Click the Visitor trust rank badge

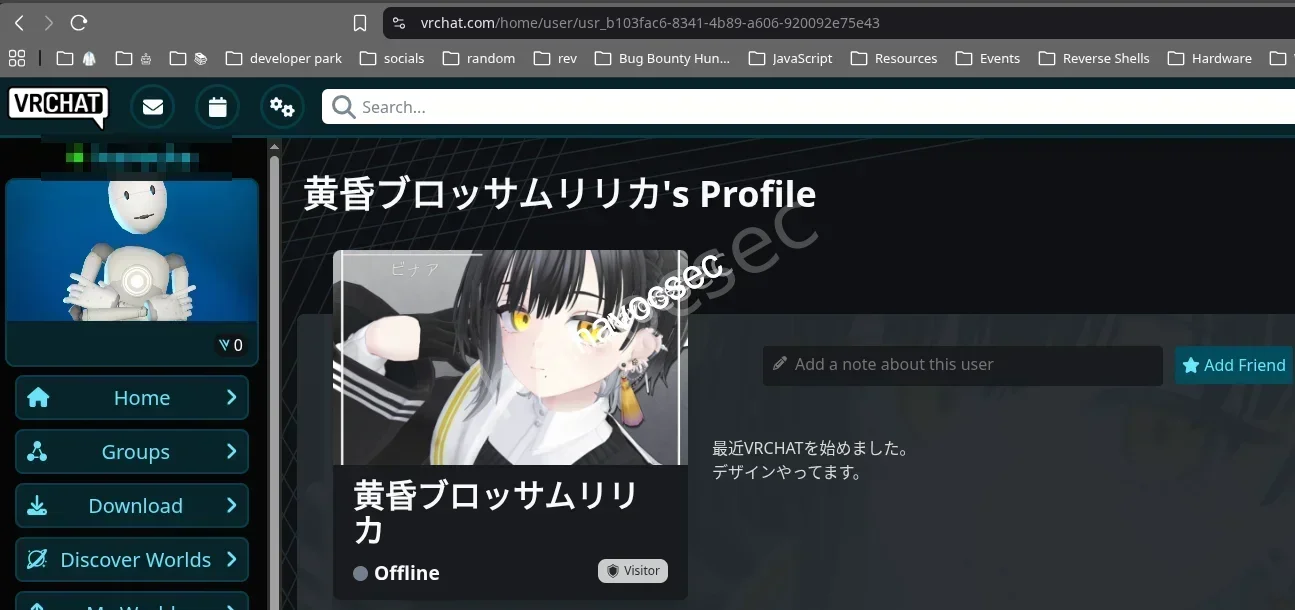tap(632, 570)
